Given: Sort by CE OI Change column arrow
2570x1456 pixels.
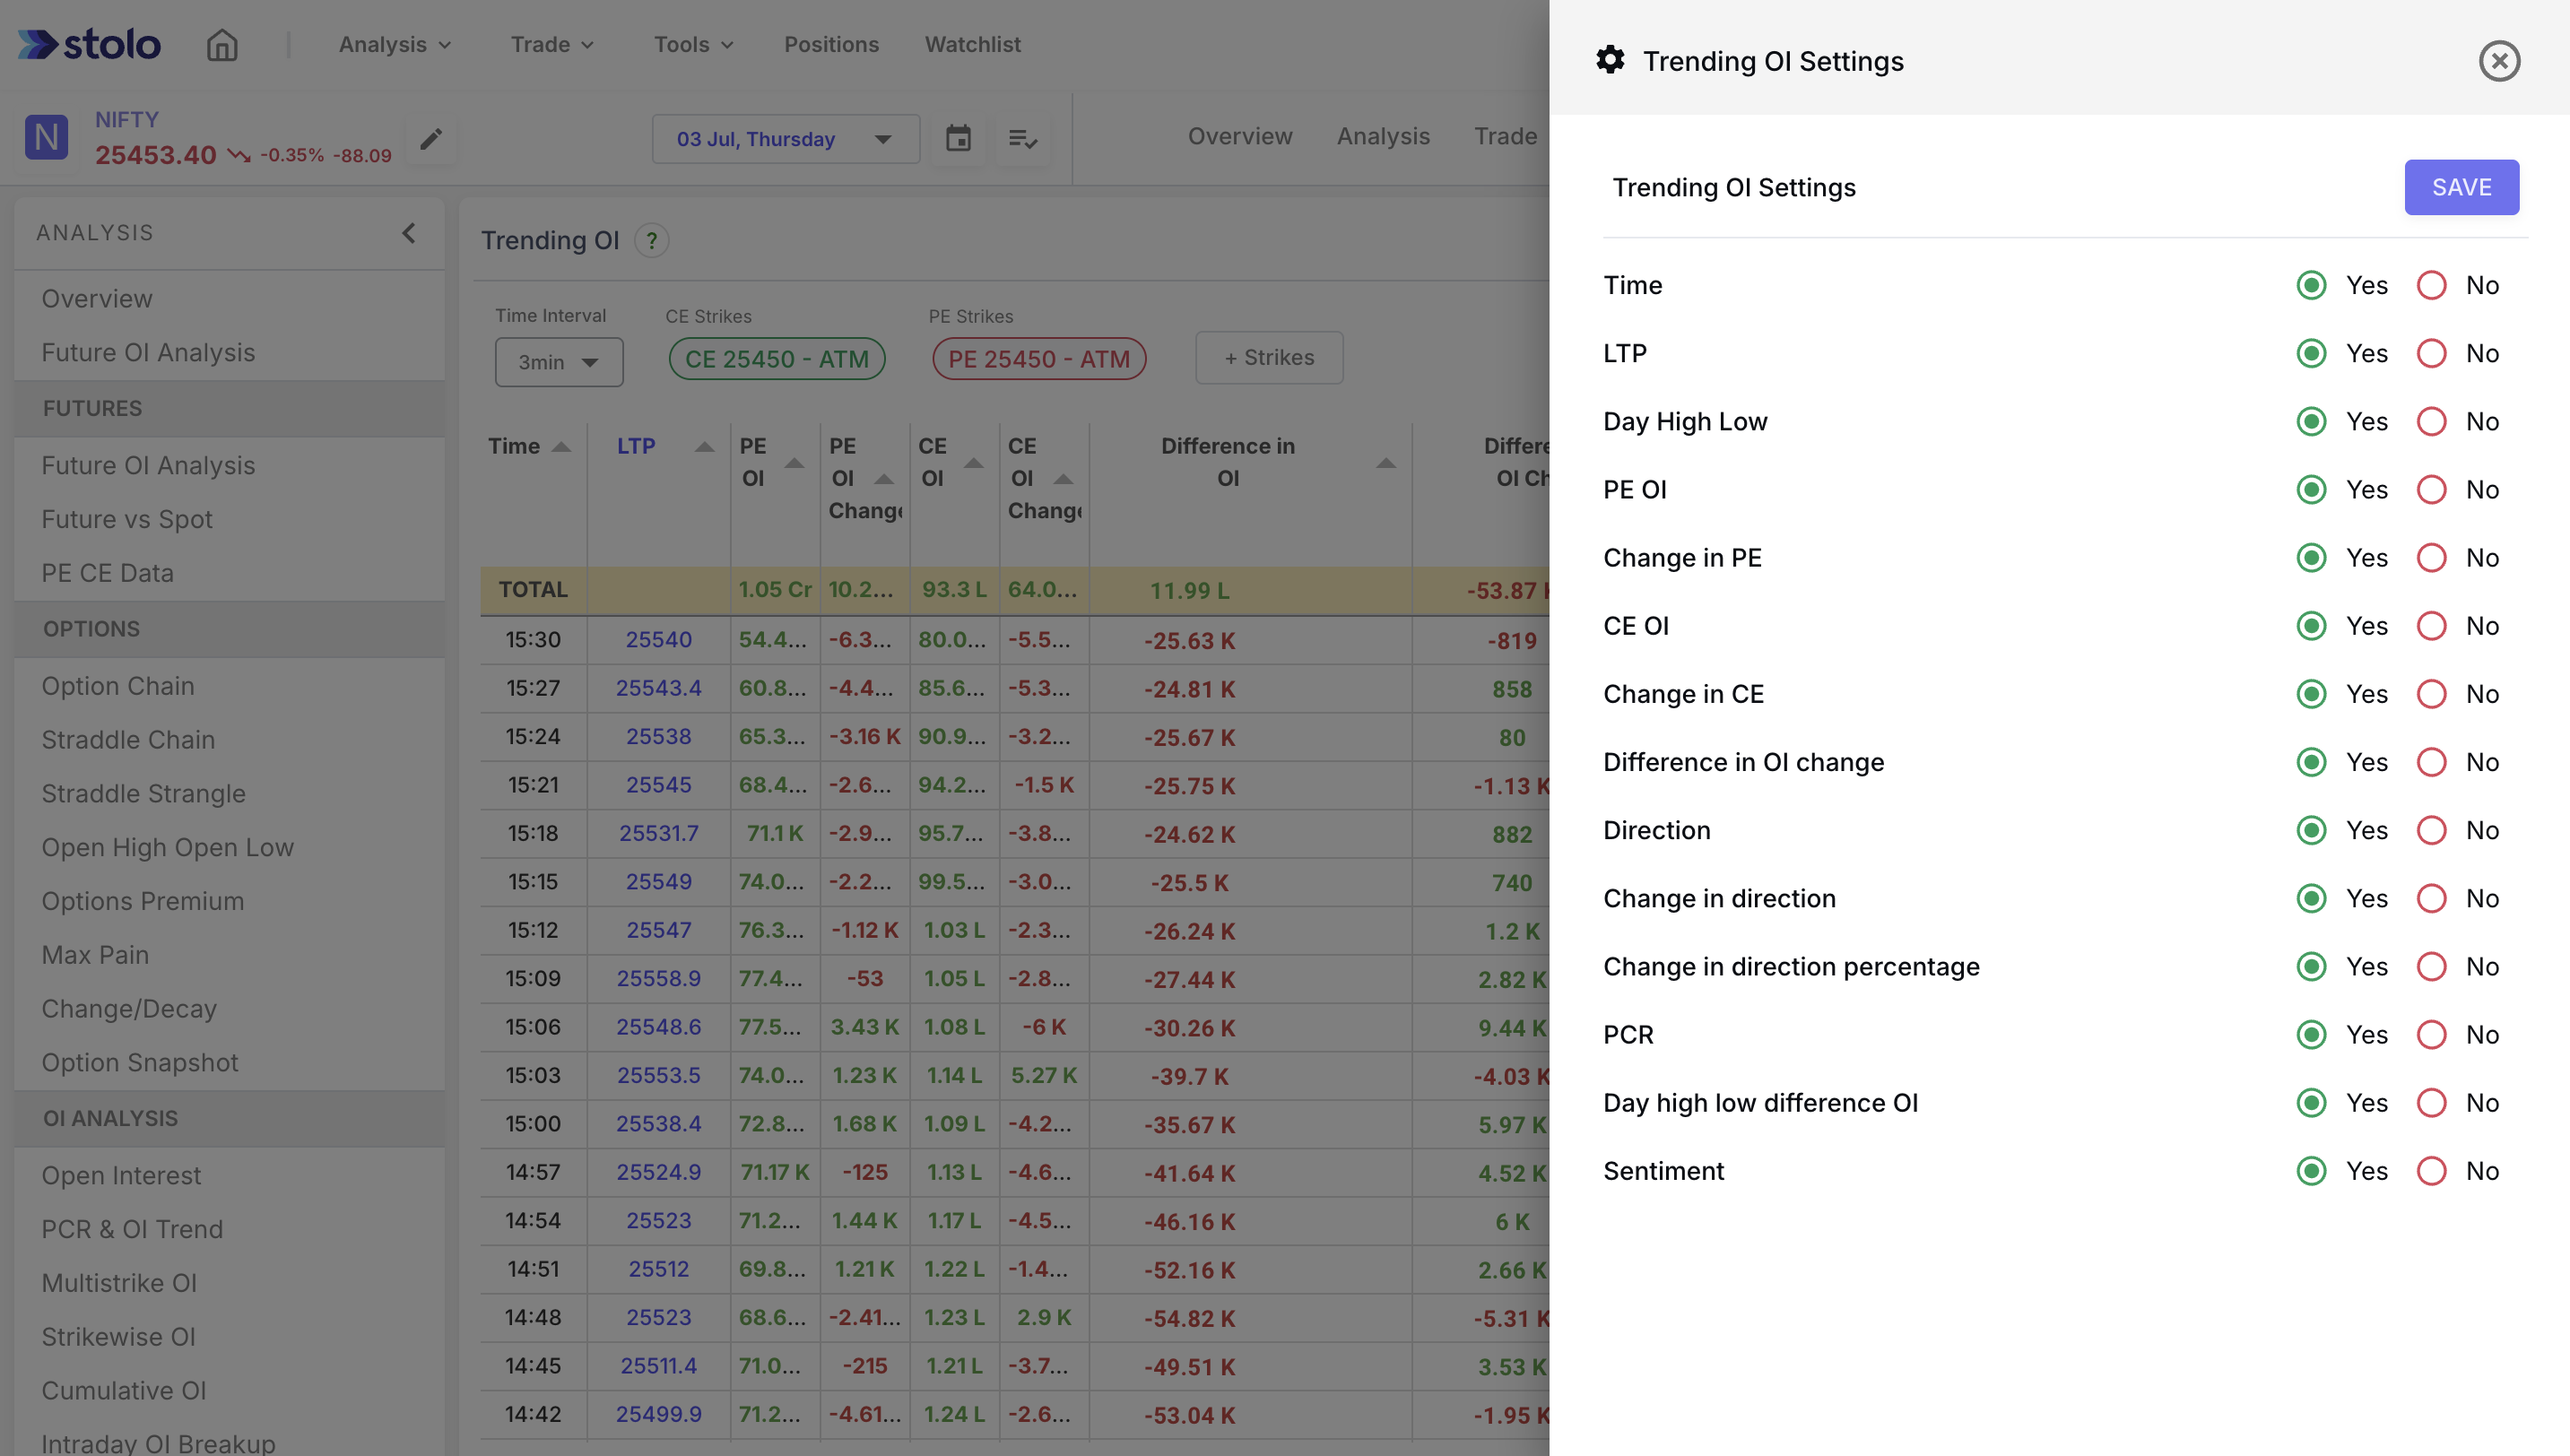Looking at the screenshot, I should (1064, 479).
